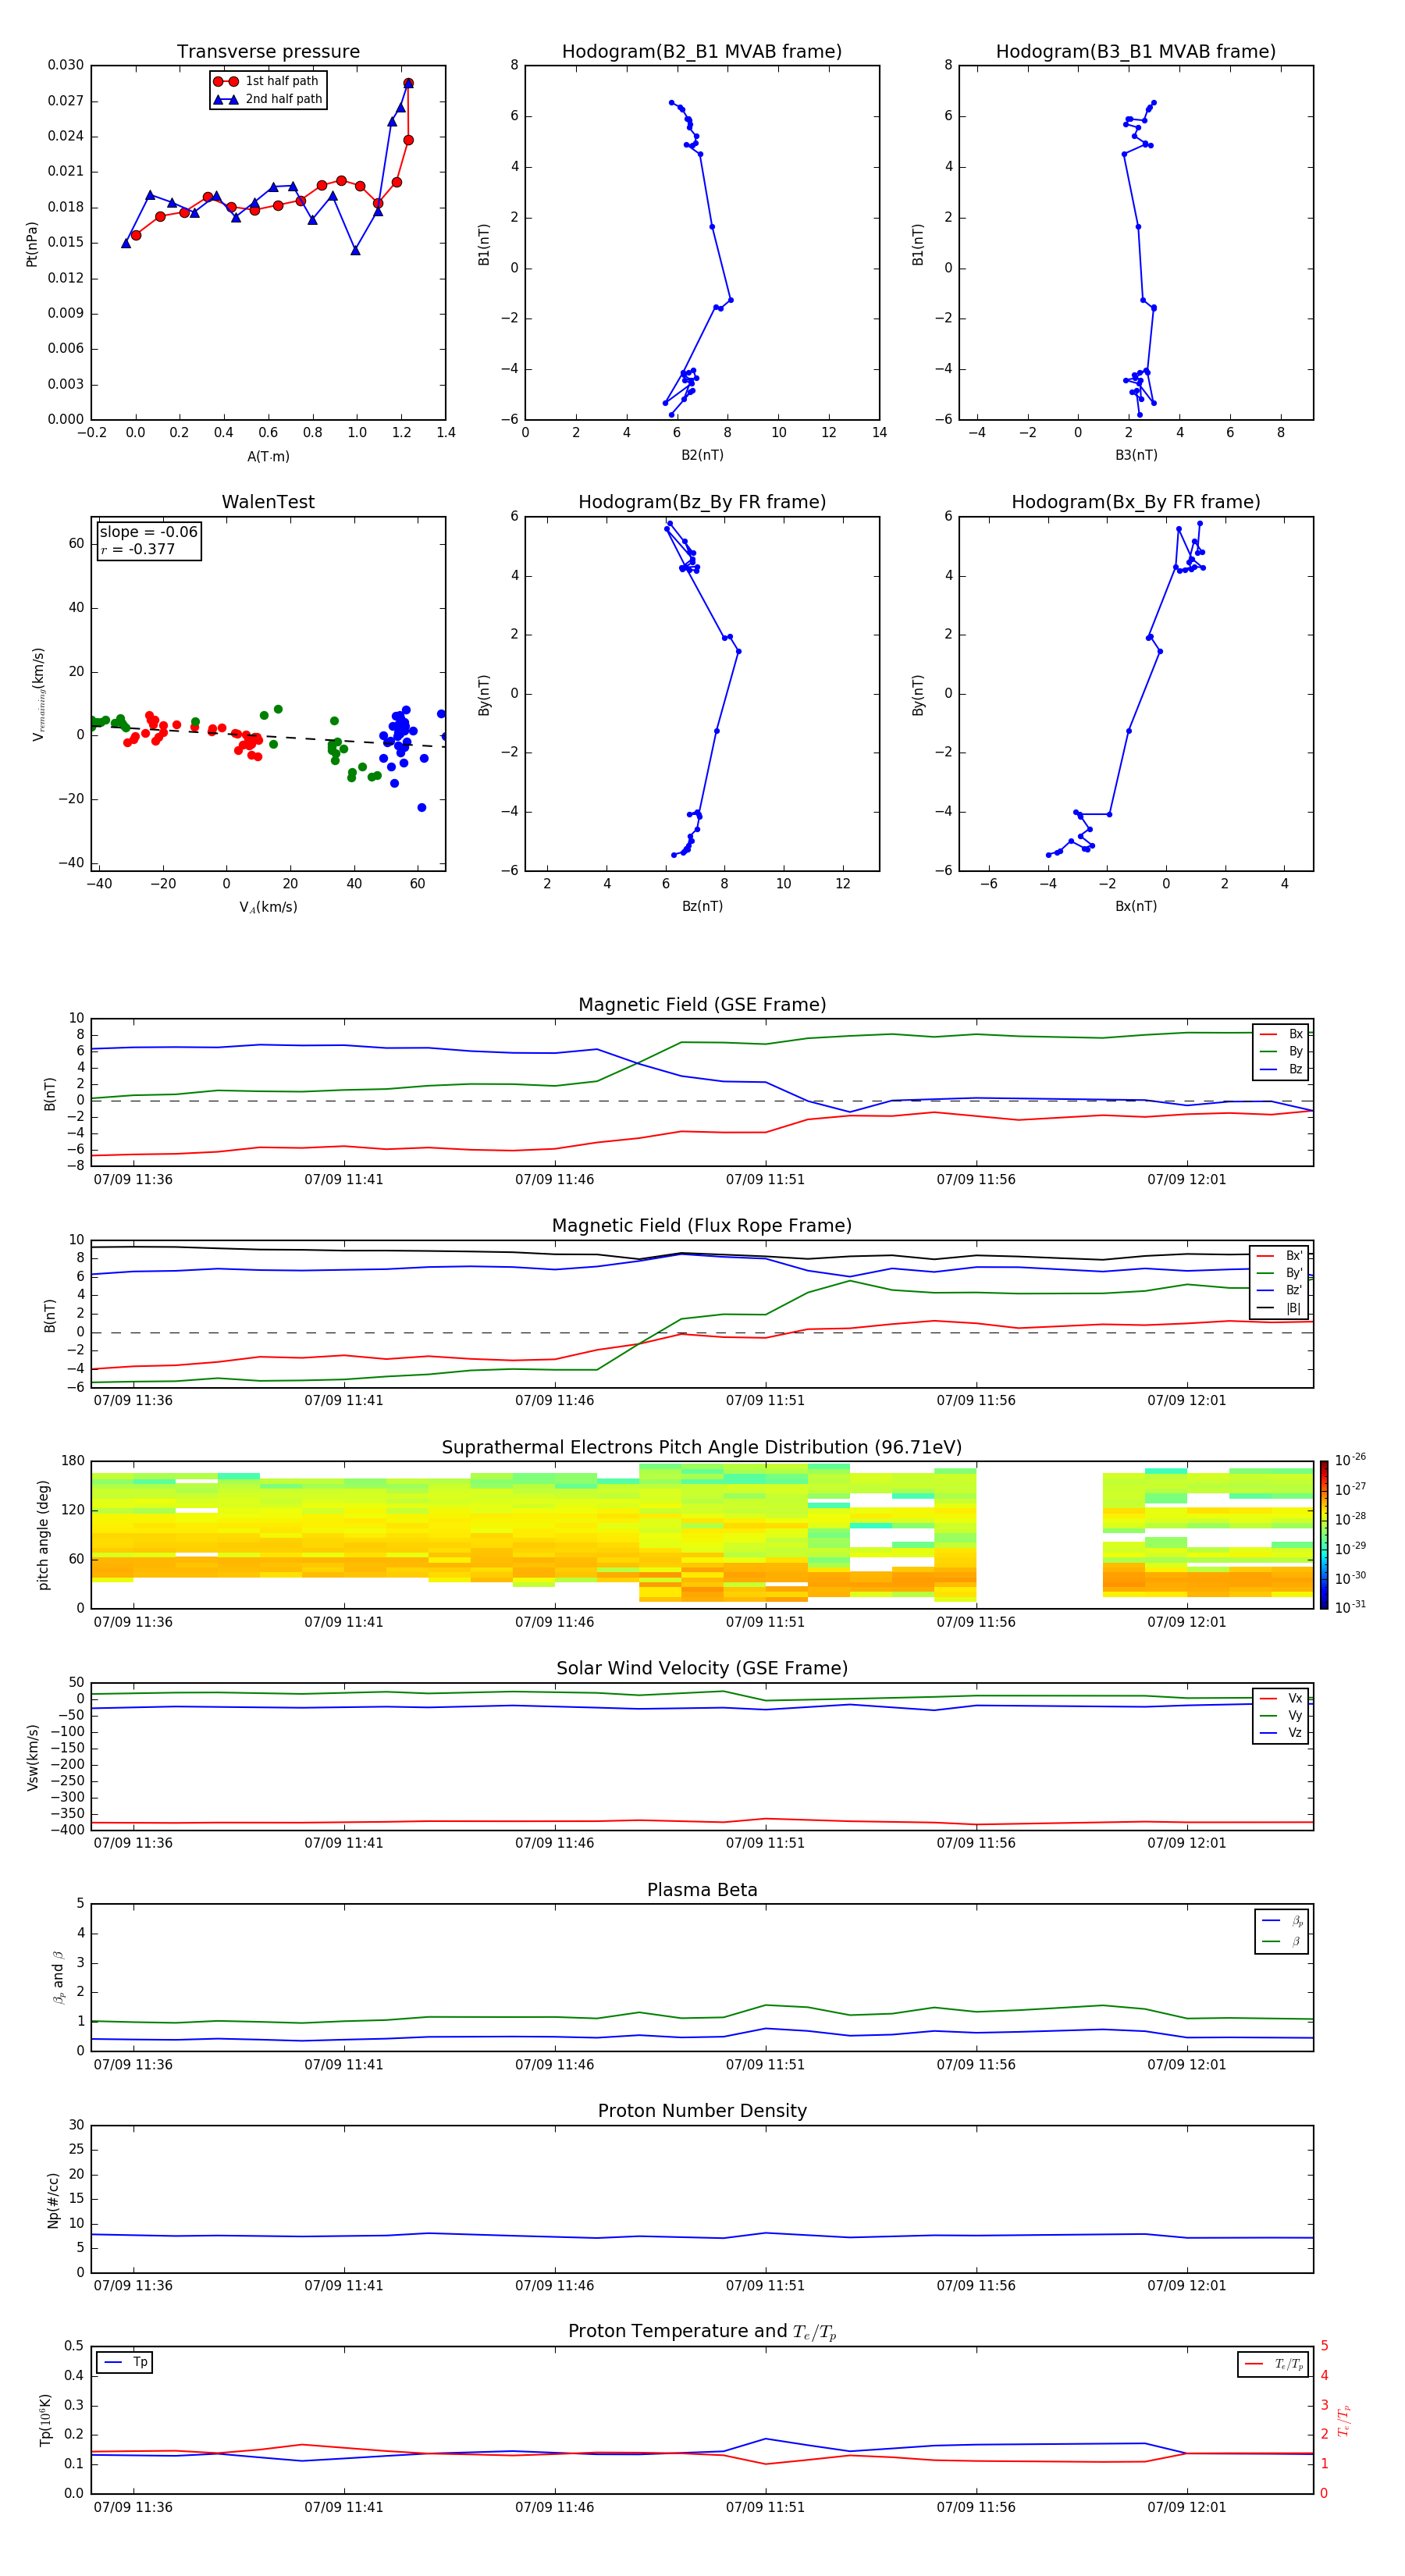The height and width of the screenshot is (2576, 1405).
Task: Click 'Bx(nT)' x-axis label of hodogram
Action: (1136, 906)
